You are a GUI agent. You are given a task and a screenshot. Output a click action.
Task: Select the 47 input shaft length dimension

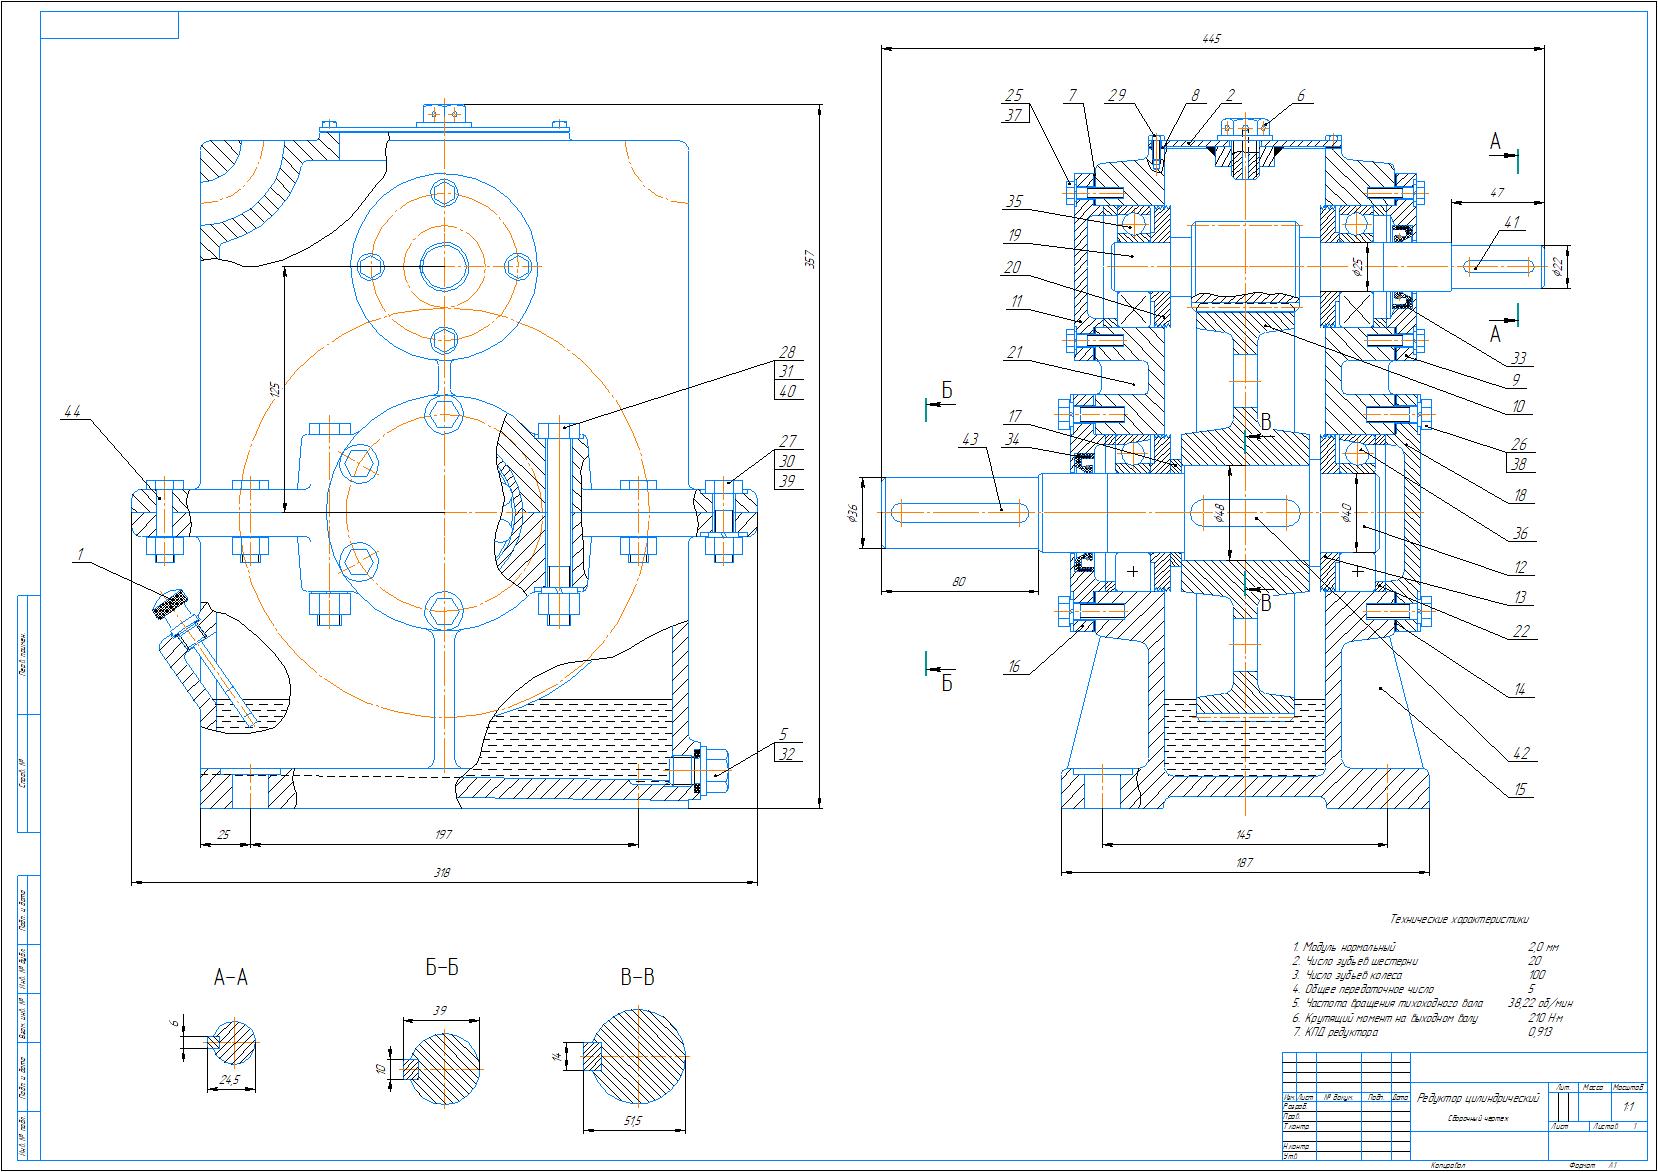(x=1497, y=190)
